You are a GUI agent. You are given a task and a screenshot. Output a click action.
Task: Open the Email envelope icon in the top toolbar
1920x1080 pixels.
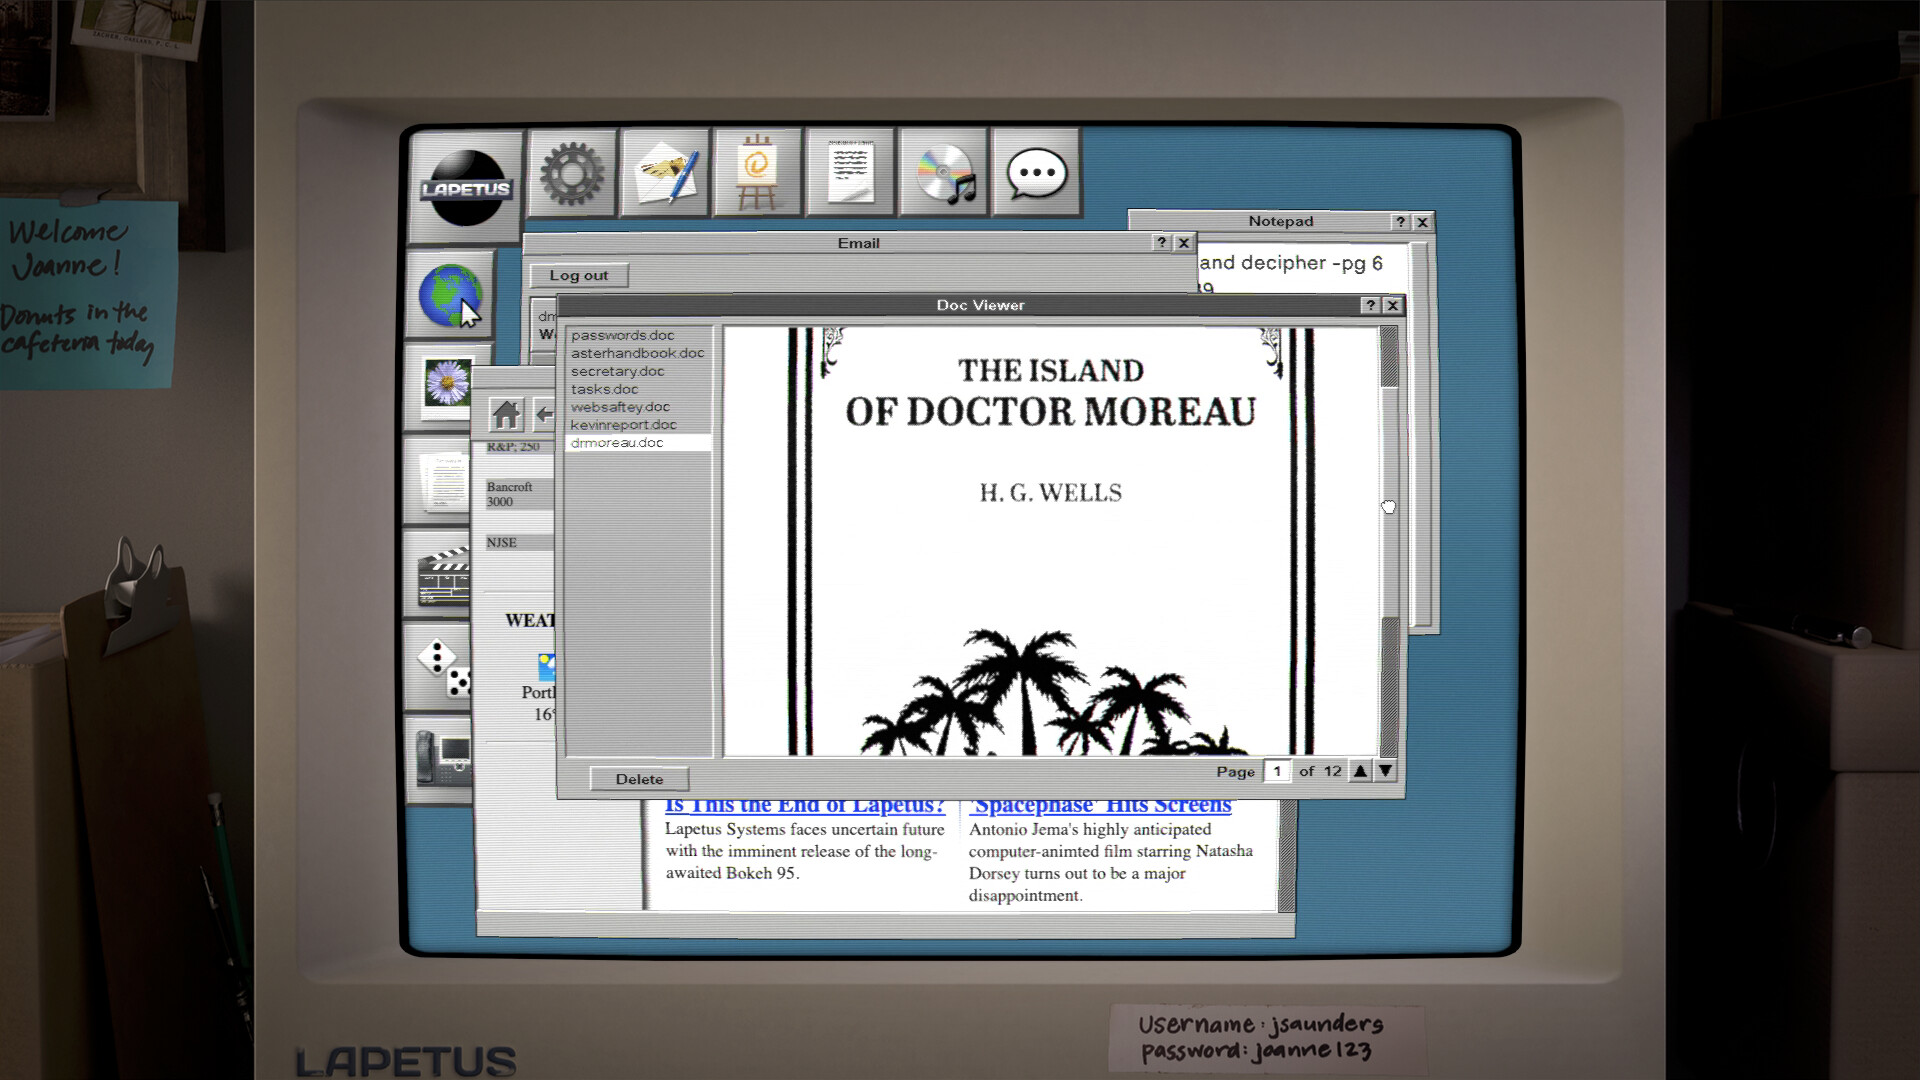(663, 172)
